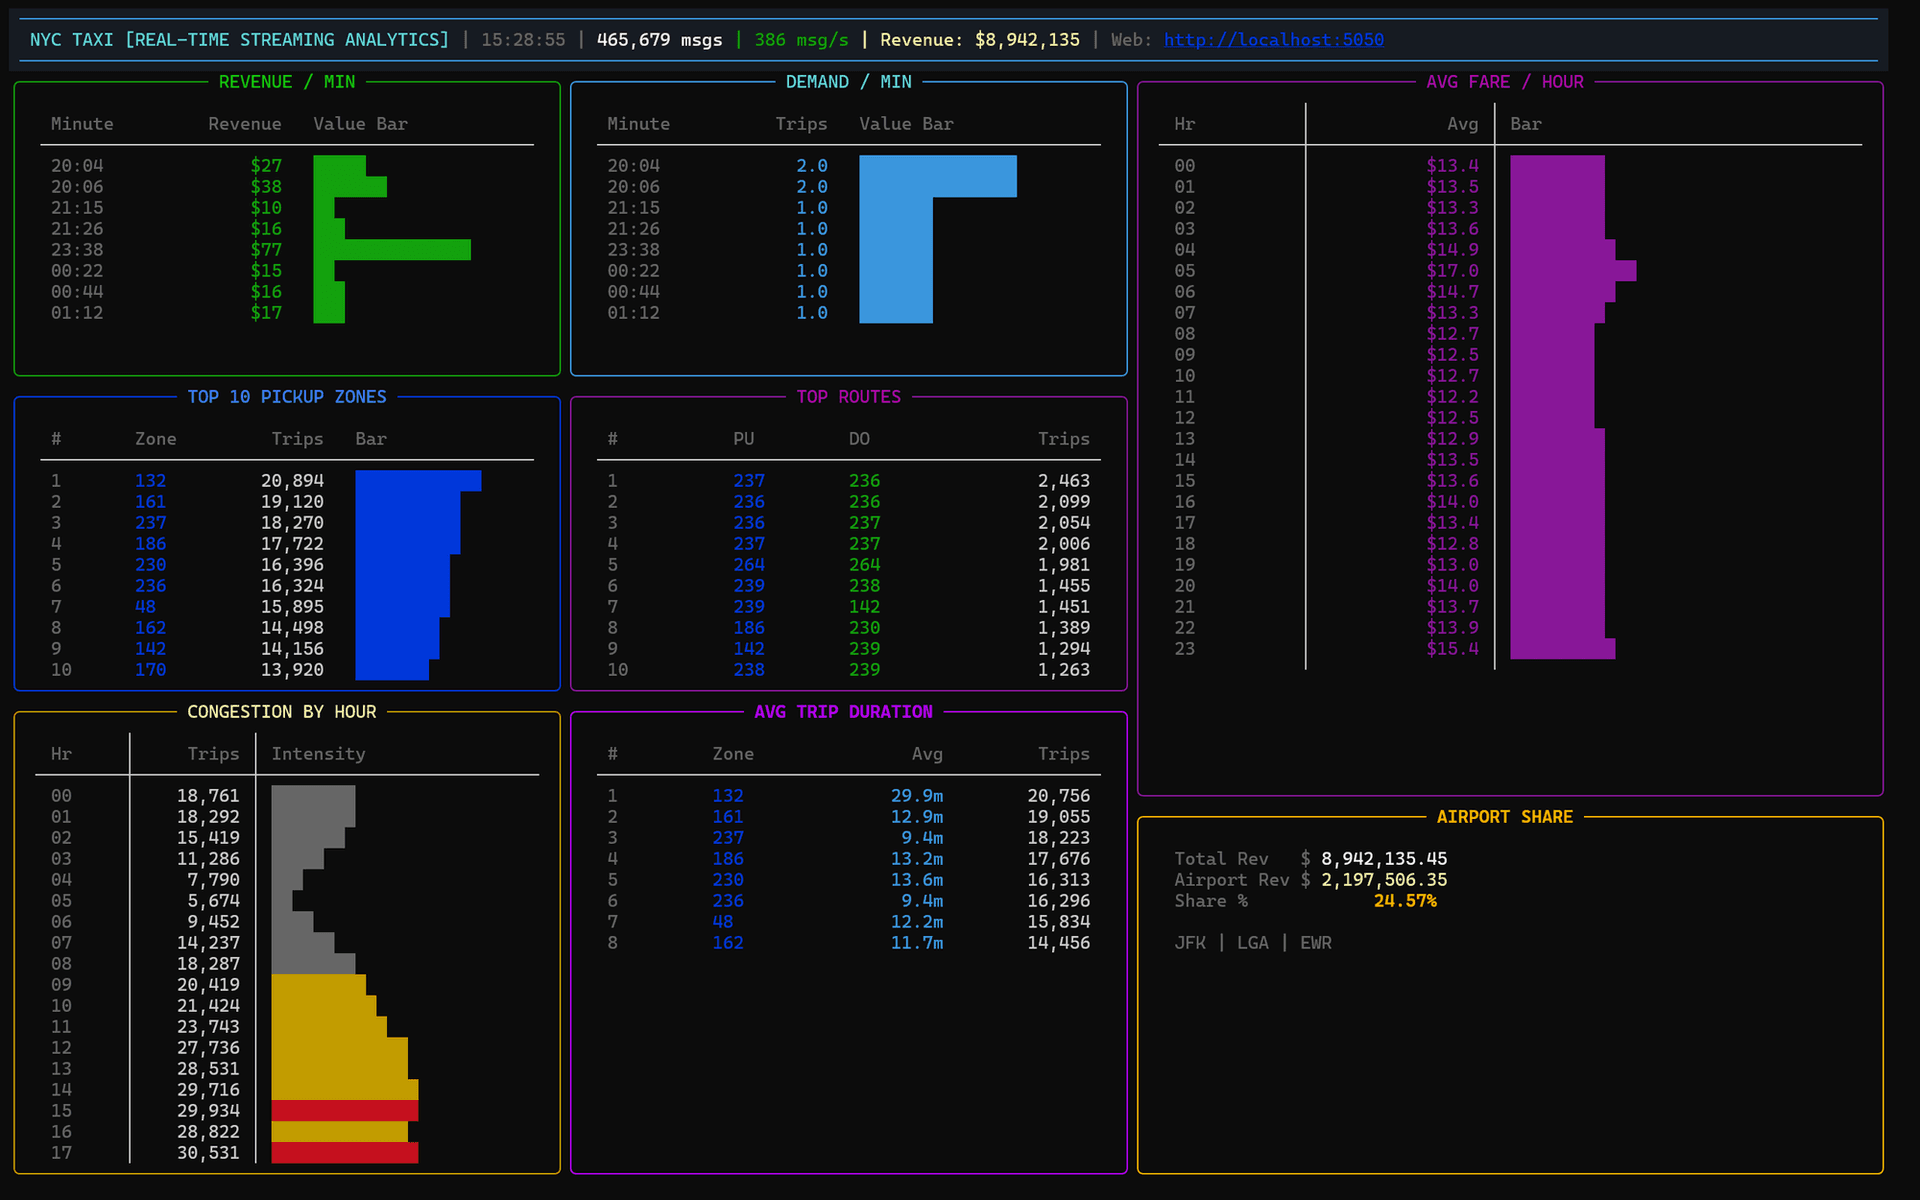
Task: Click average duration 13.6m for zone 230
Action: click(917, 880)
